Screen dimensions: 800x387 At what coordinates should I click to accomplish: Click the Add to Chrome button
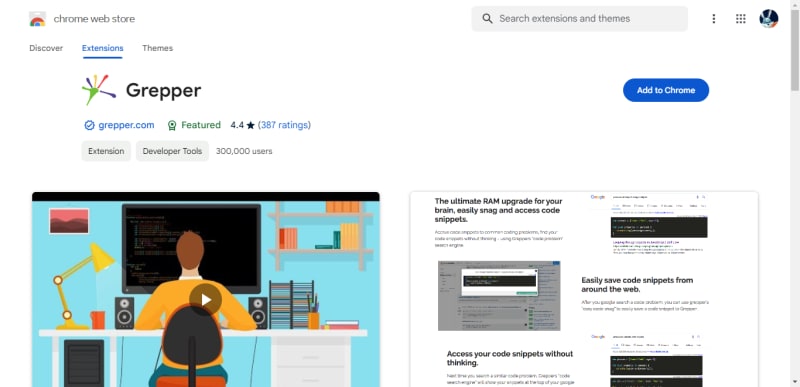tap(666, 90)
